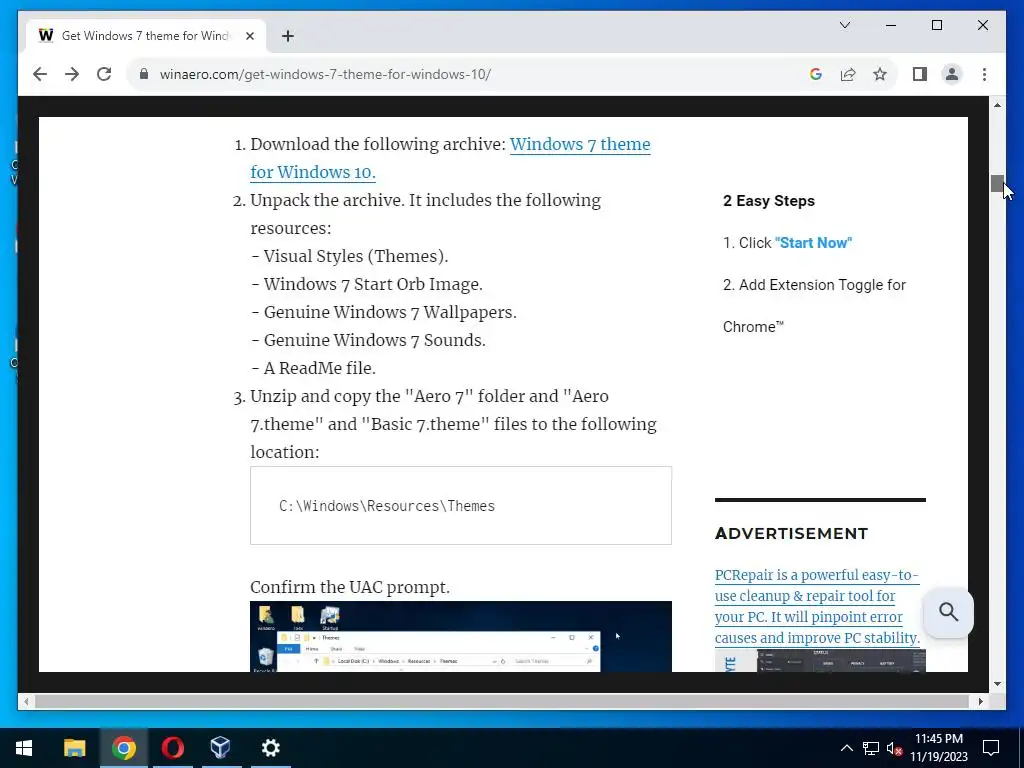Viewport: 1024px width, 768px height.
Task: Launch Opera from the taskbar
Action: [x=172, y=748]
